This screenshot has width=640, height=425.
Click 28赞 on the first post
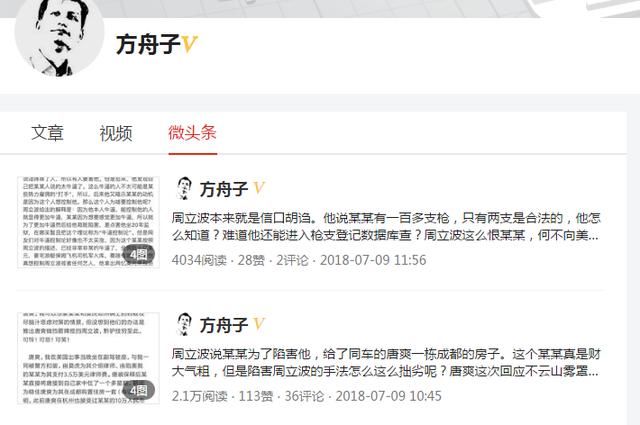click(251, 260)
